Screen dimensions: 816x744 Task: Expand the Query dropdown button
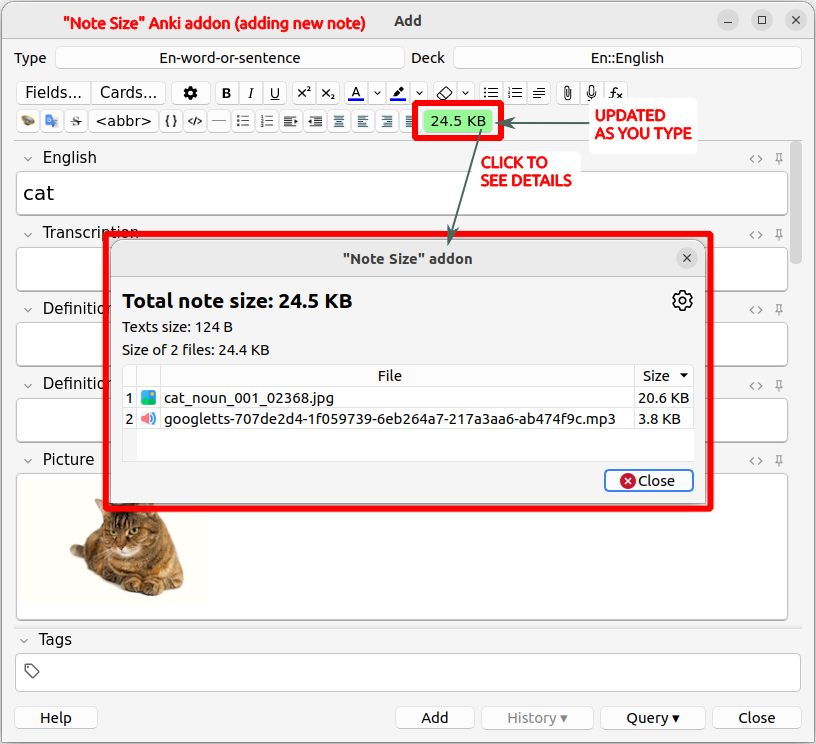coord(653,718)
